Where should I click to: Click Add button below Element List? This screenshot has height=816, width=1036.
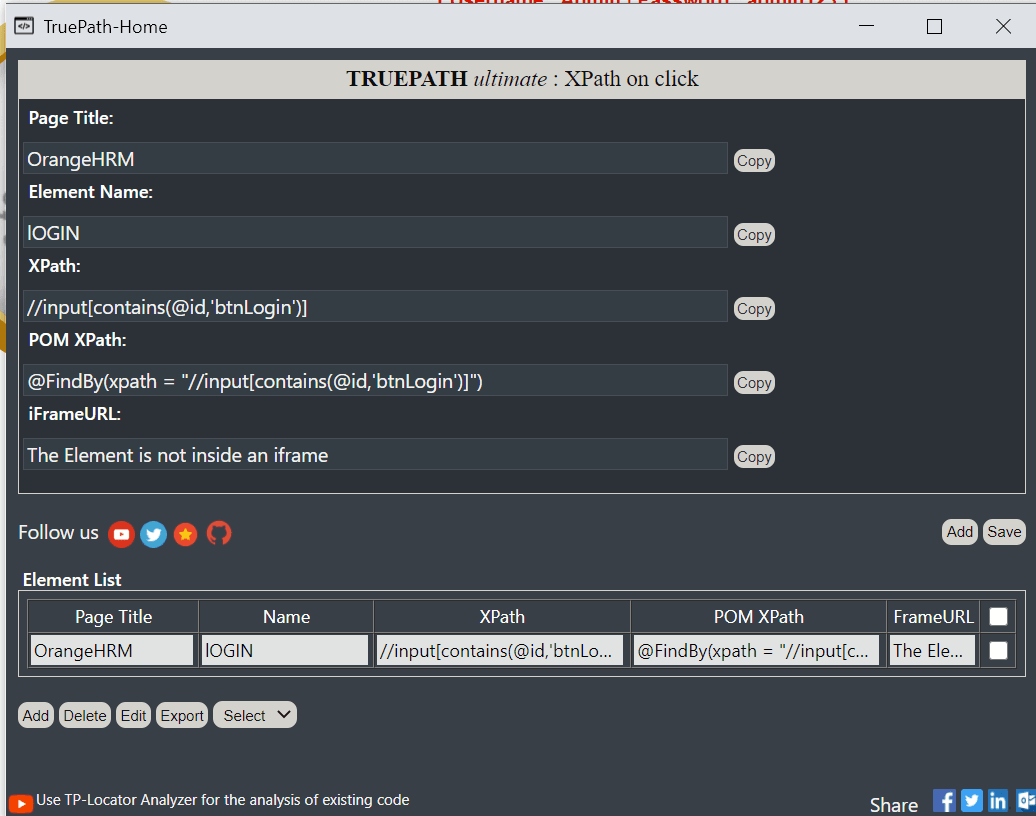tap(36, 716)
